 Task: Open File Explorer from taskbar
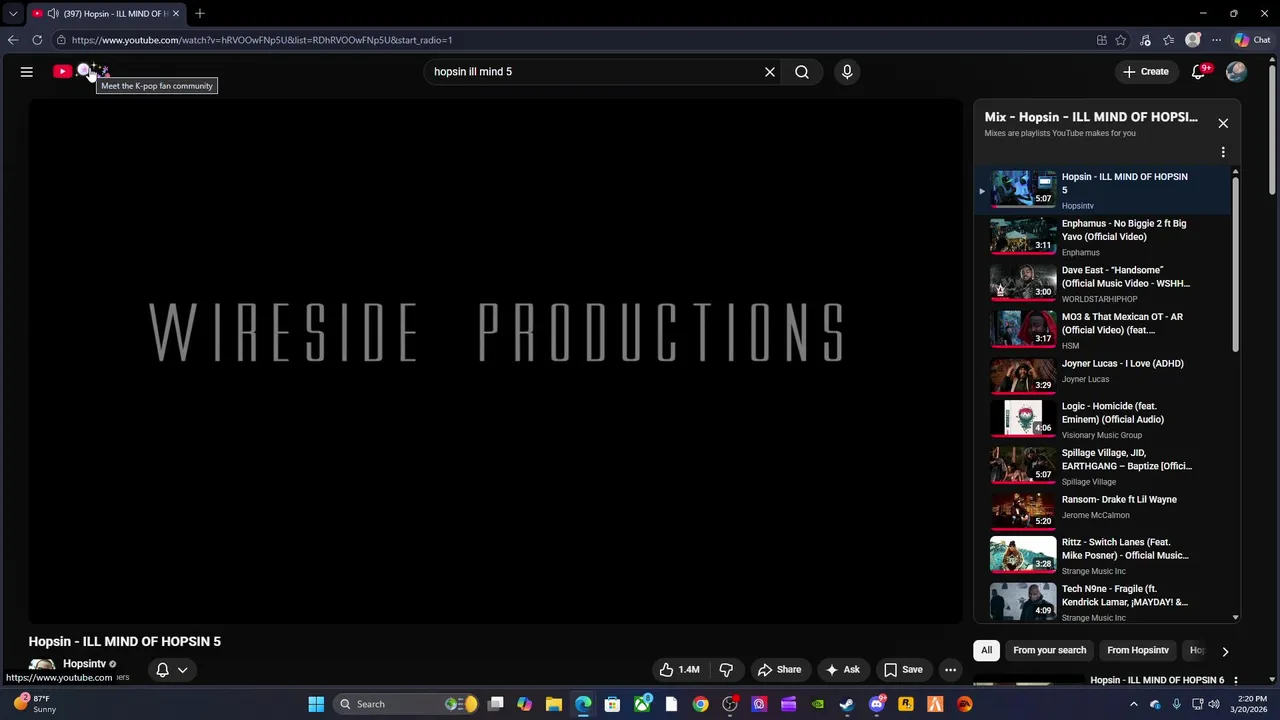(x=554, y=704)
